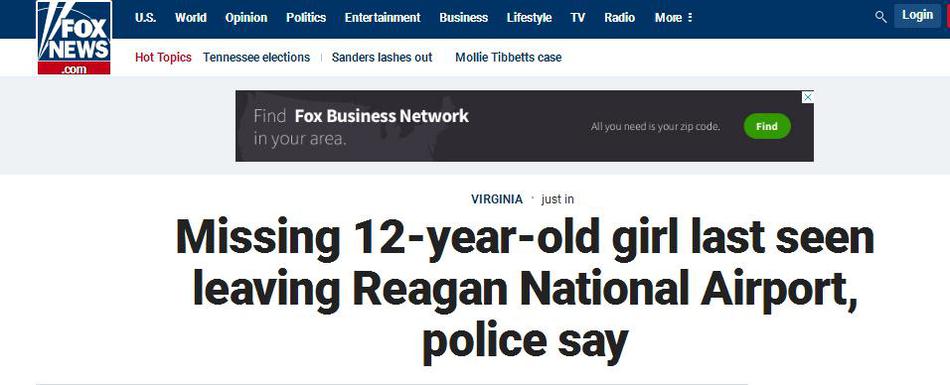Image resolution: width=950 pixels, height=385 pixels.
Task: Click the VIRGINIA category link
Action: (497, 199)
